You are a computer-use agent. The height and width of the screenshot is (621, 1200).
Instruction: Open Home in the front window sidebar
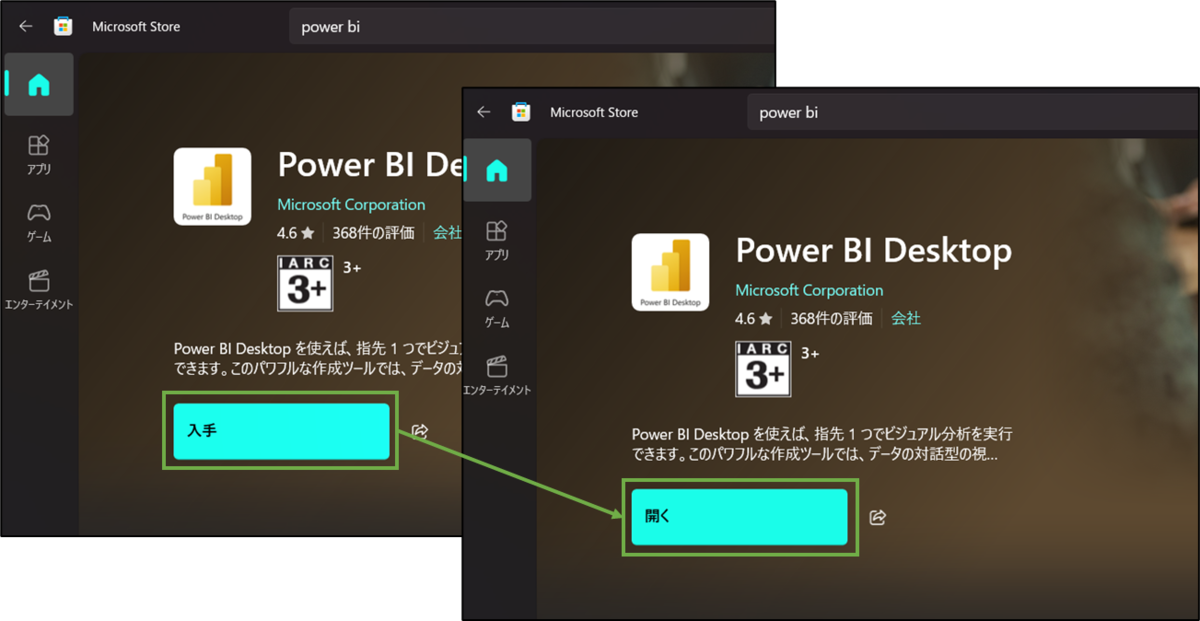pyautogui.click(x=497, y=171)
